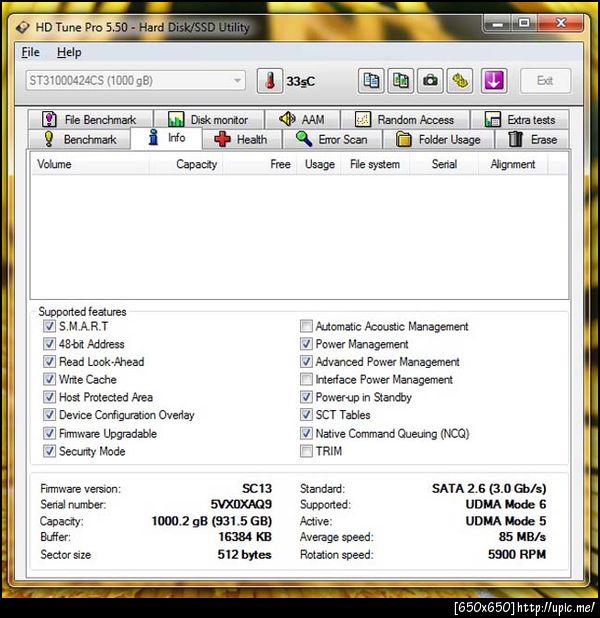Open the Folder Usage tab
The width and height of the screenshot is (600, 618).
coord(438,140)
